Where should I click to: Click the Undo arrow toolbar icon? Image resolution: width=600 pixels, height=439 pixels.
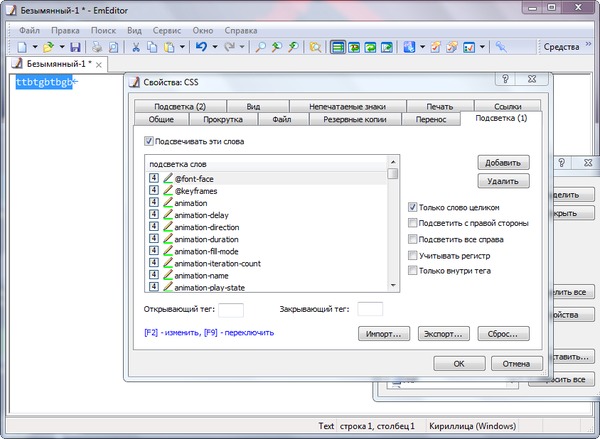click(202, 47)
